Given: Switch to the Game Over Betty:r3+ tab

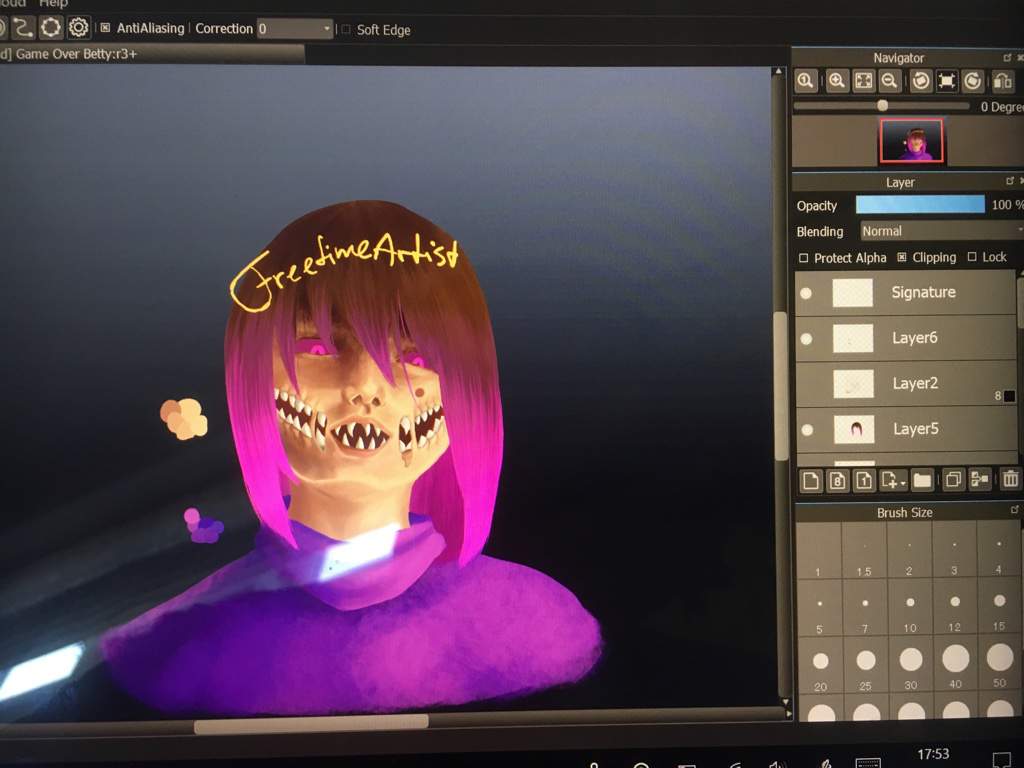Looking at the screenshot, I should pos(152,54).
